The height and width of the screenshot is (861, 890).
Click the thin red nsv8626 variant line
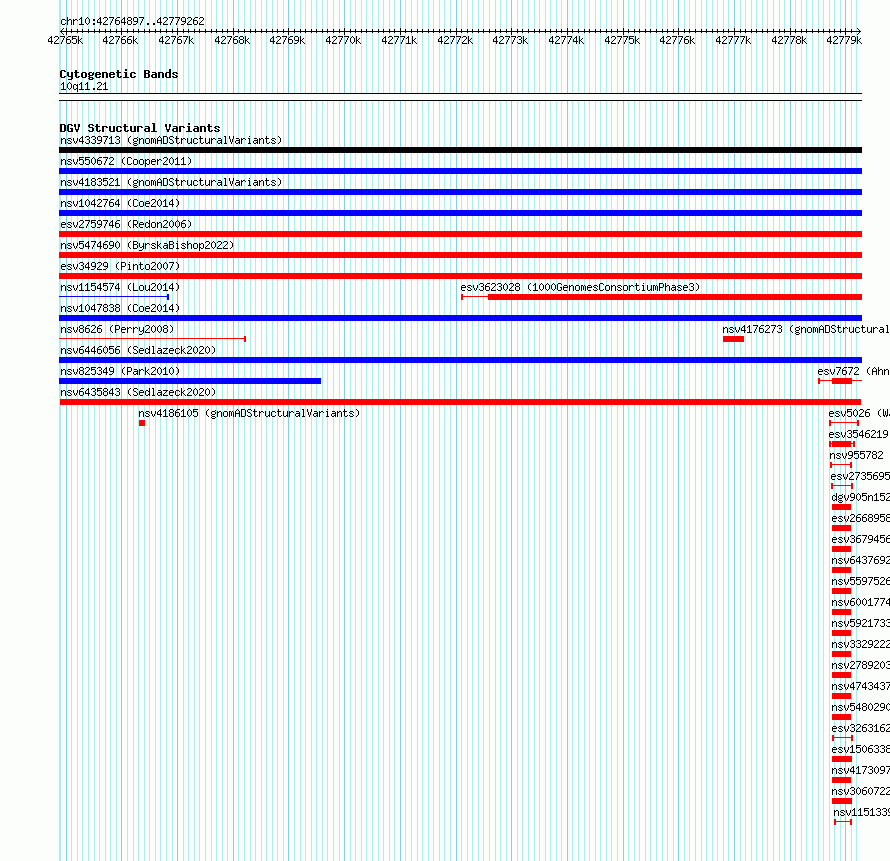(153, 339)
